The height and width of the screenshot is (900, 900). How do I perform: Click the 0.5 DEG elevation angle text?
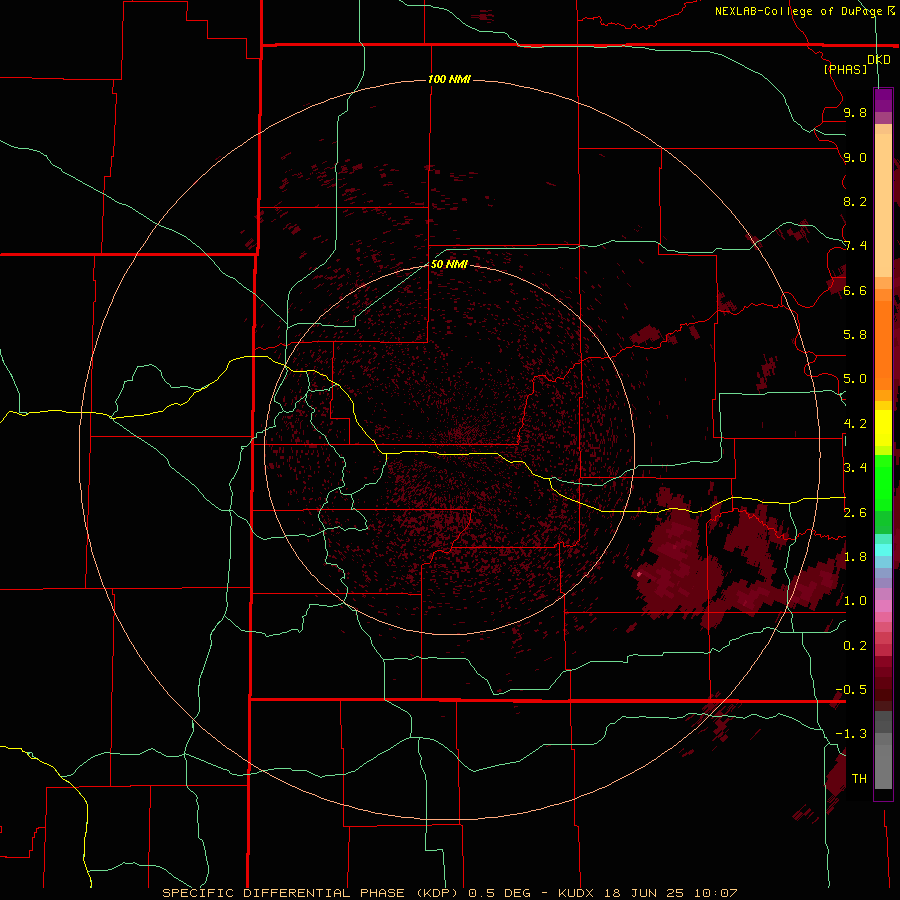tap(500, 893)
